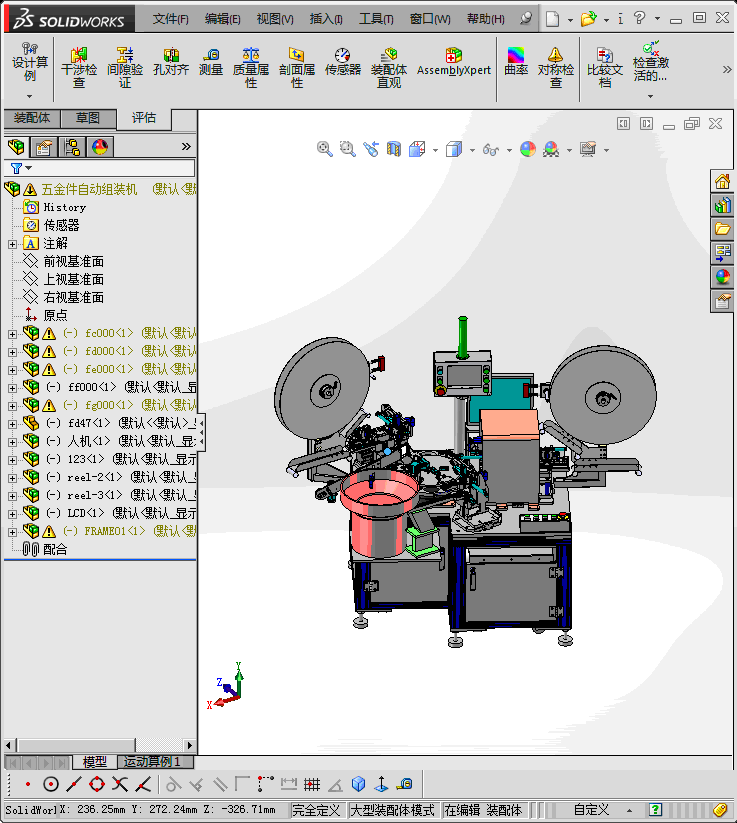Select the Hole Alignment (孔对齐) tool

pyautogui.click(x=171, y=62)
